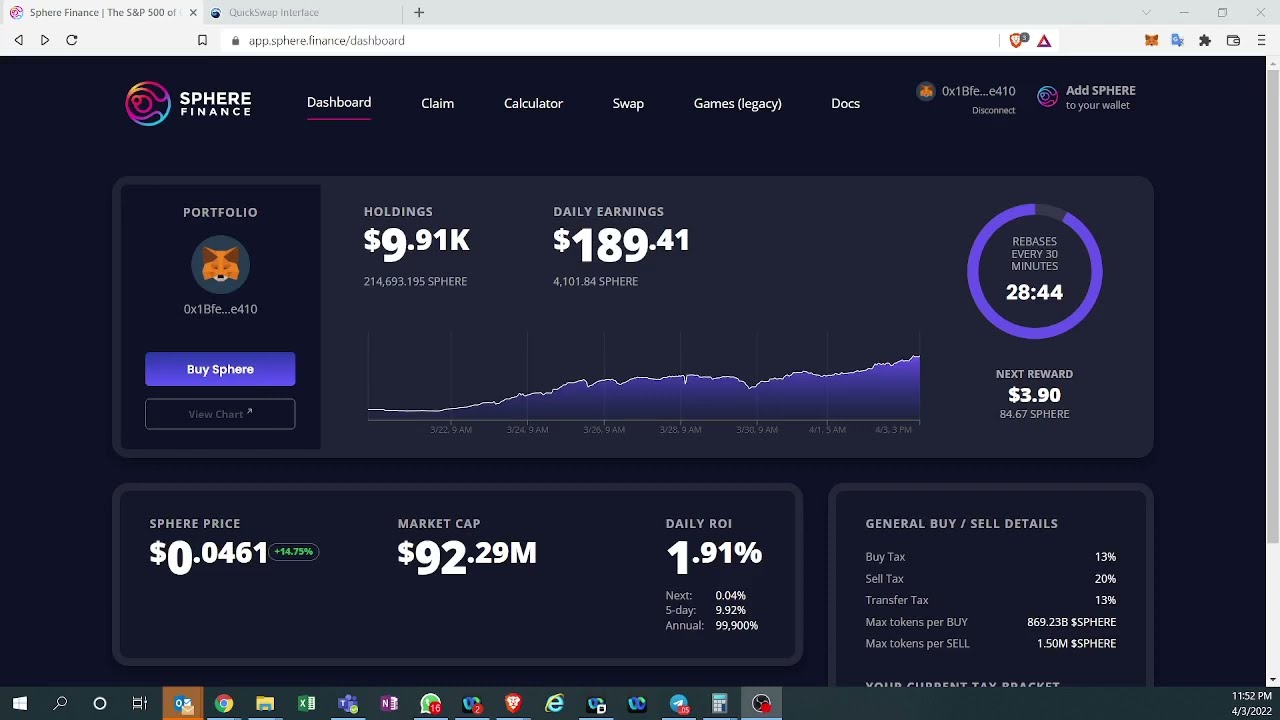Screen dimensions: 1280x720
Task: Open Cortana from taskbar
Action: (x=100, y=704)
